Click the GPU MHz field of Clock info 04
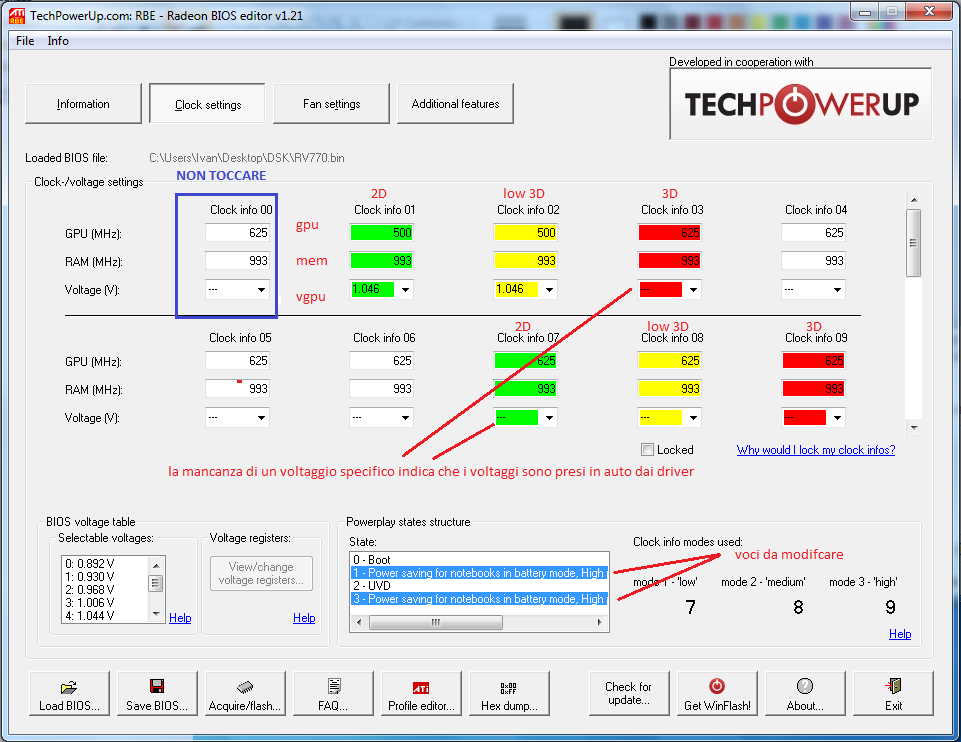Viewport: 961px width, 742px height. click(x=813, y=233)
